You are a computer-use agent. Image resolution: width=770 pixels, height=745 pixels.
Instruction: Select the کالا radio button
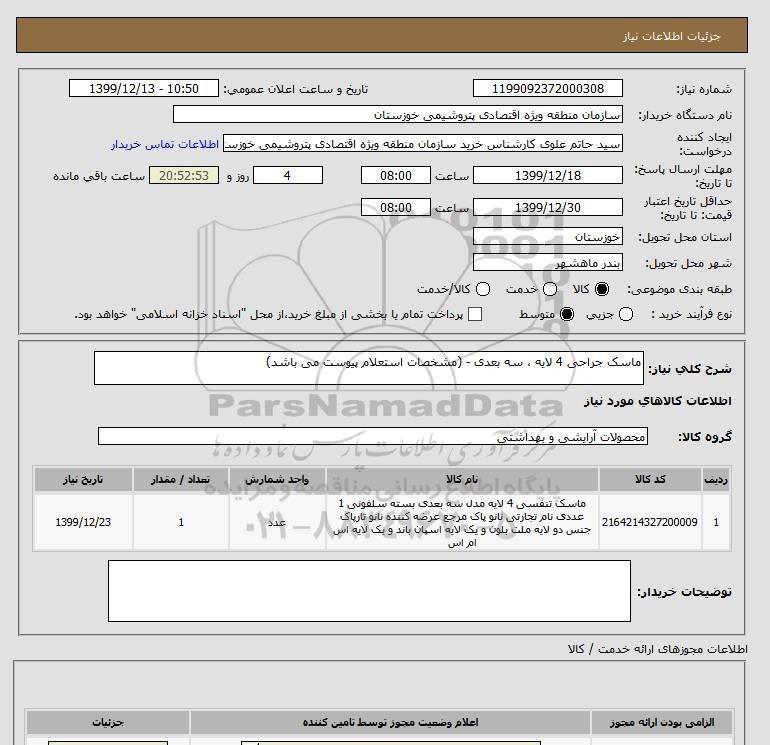coord(602,289)
